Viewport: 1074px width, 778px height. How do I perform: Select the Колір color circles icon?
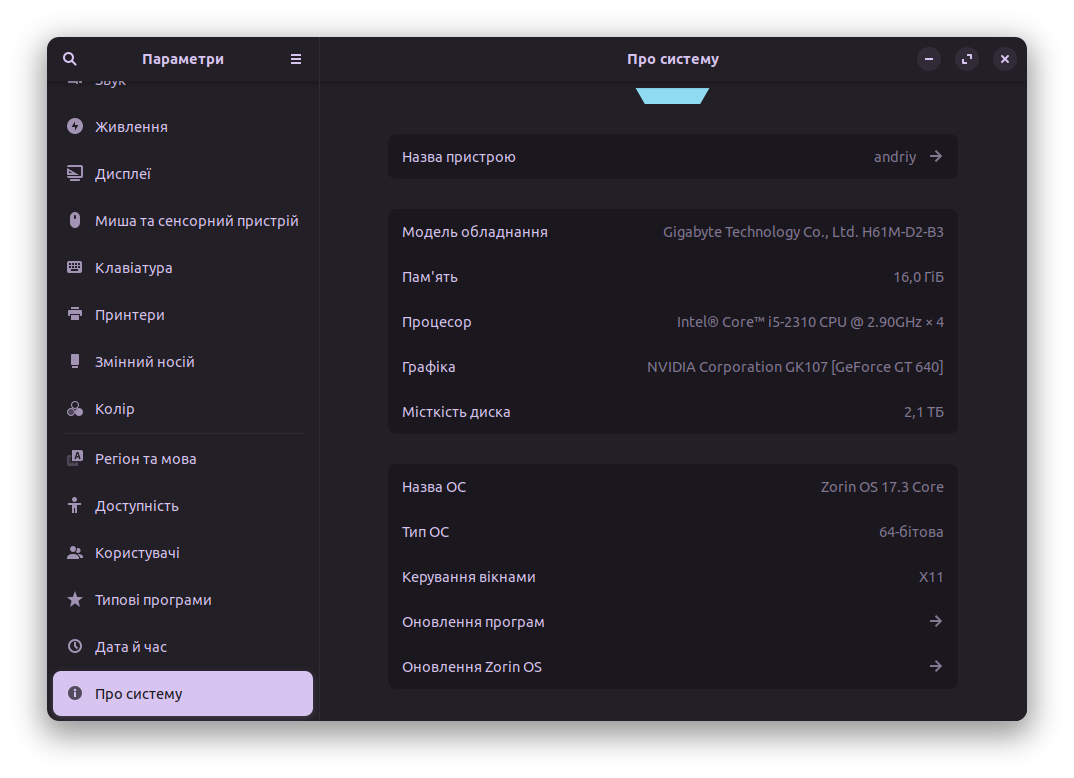[x=75, y=409]
